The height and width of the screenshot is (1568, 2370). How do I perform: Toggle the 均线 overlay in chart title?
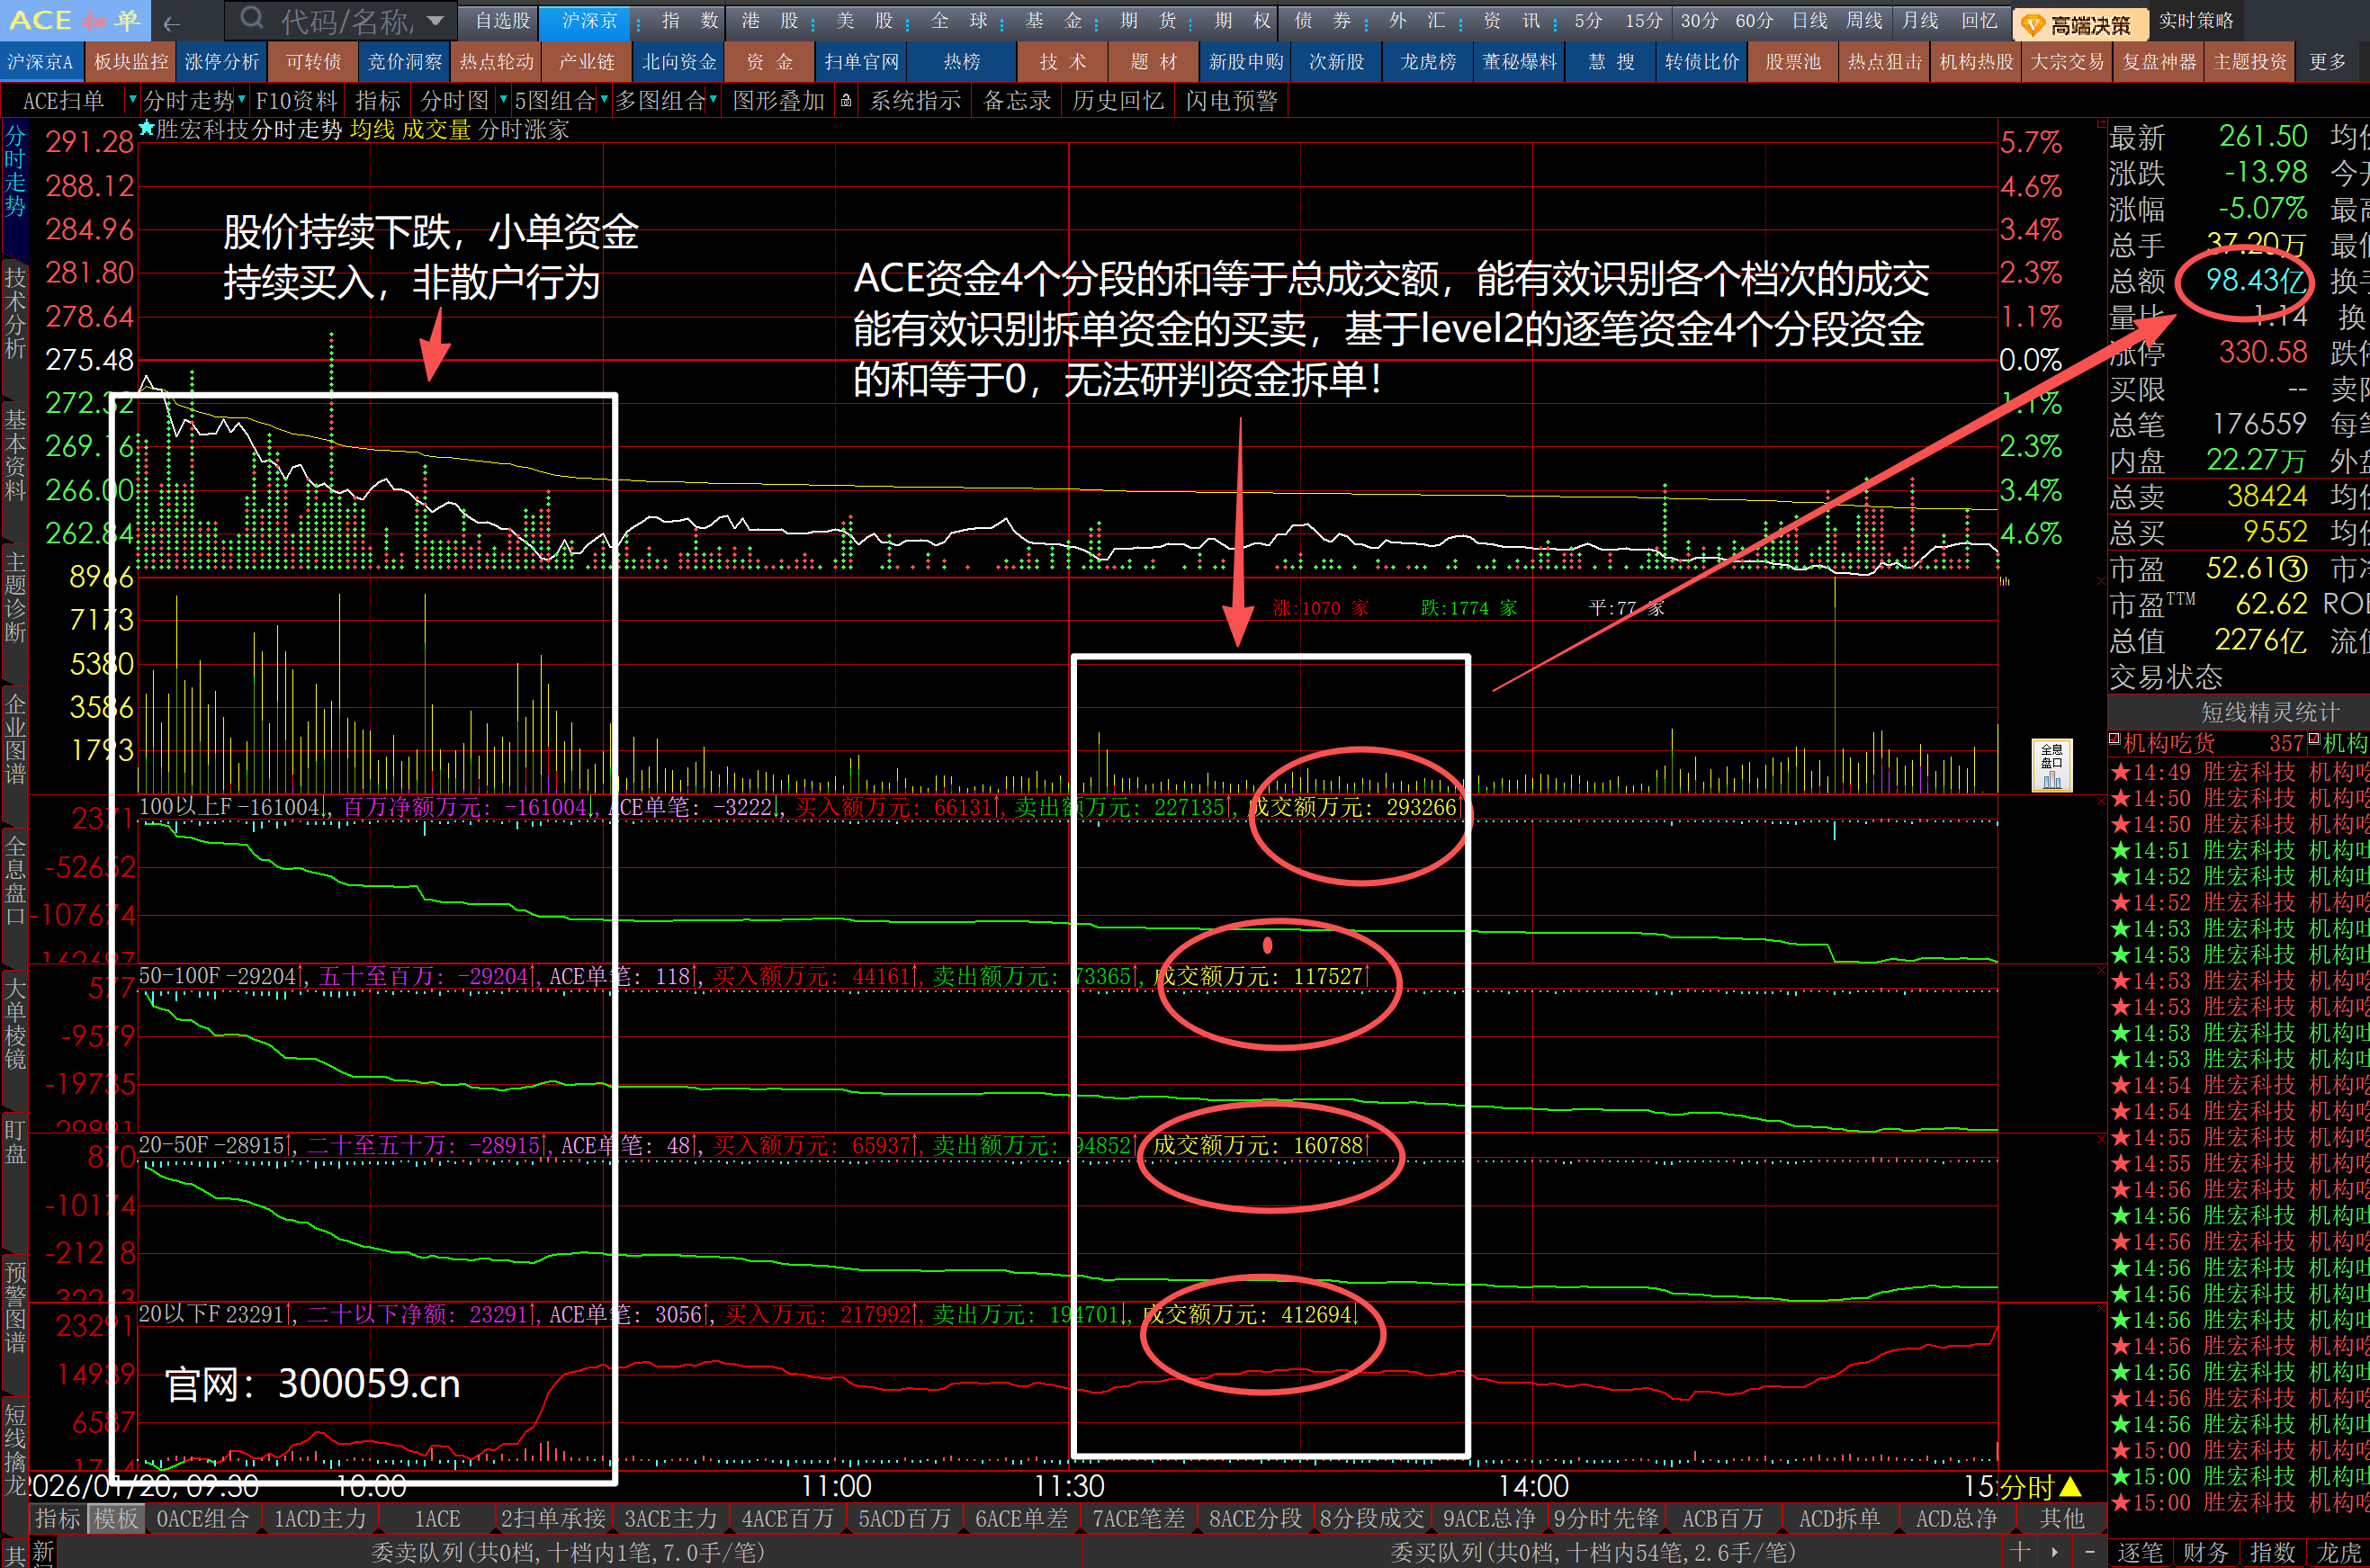click(372, 129)
